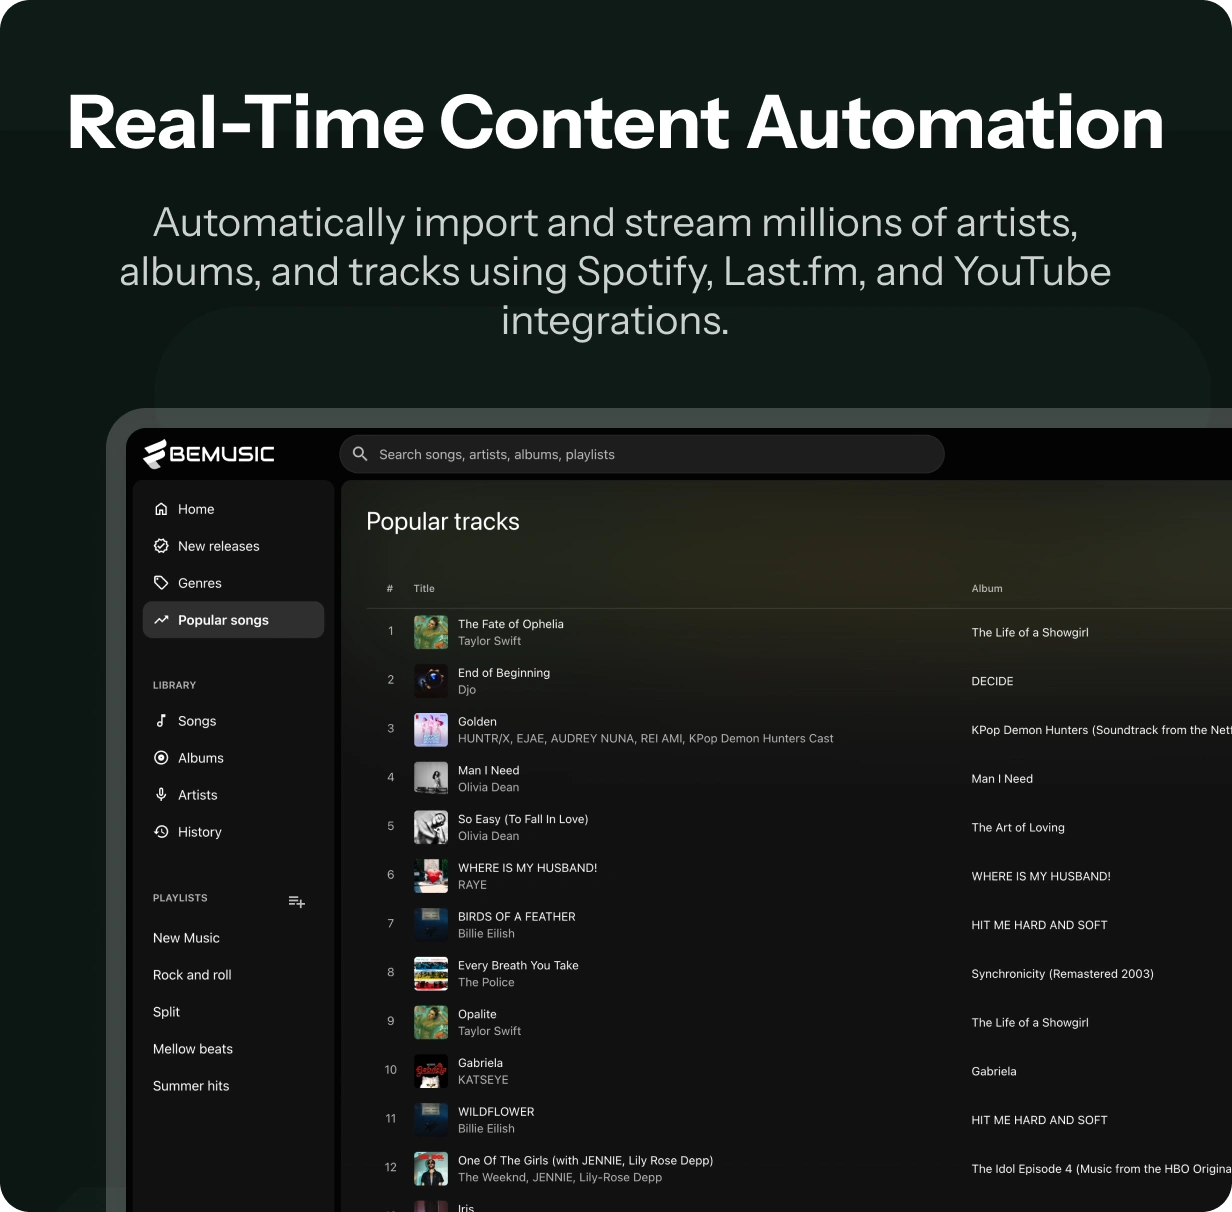This screenshot has height=1212, width=1232.
Task: Click the Title column header
Action: pyautogui.click(x=424, y=589)
